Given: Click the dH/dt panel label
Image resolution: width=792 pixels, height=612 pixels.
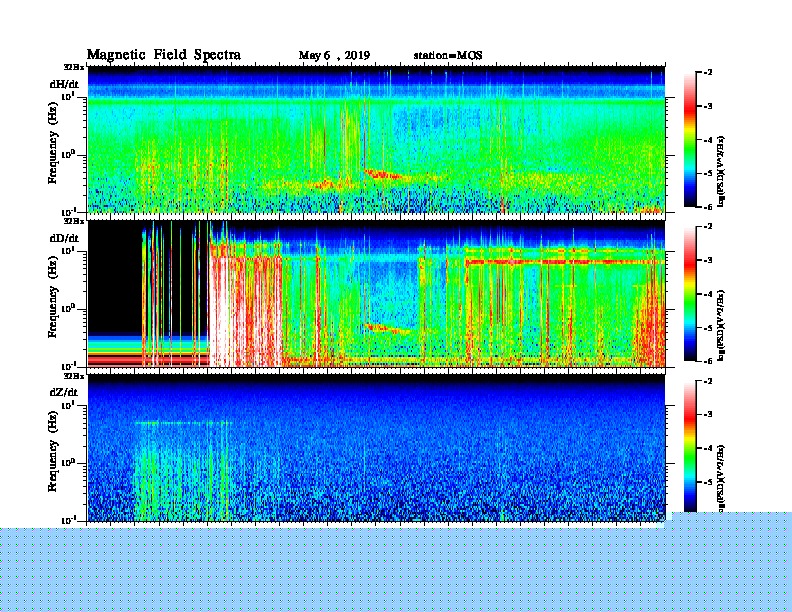Looking at the screenshot, I should pos(64,84).
